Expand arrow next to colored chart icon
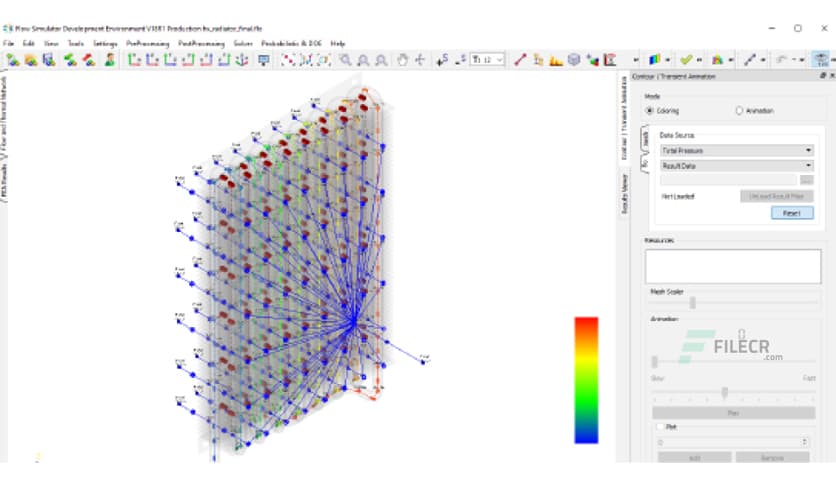 pos(731,60)
